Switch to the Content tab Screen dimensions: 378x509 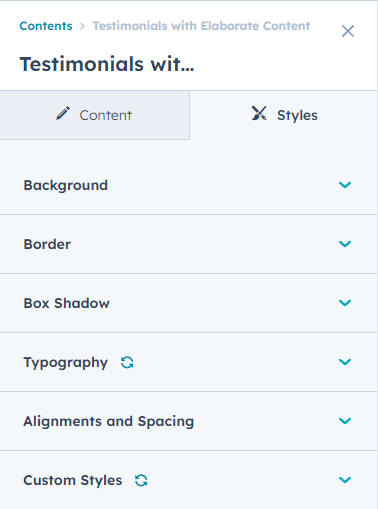(x=95, y=115)
